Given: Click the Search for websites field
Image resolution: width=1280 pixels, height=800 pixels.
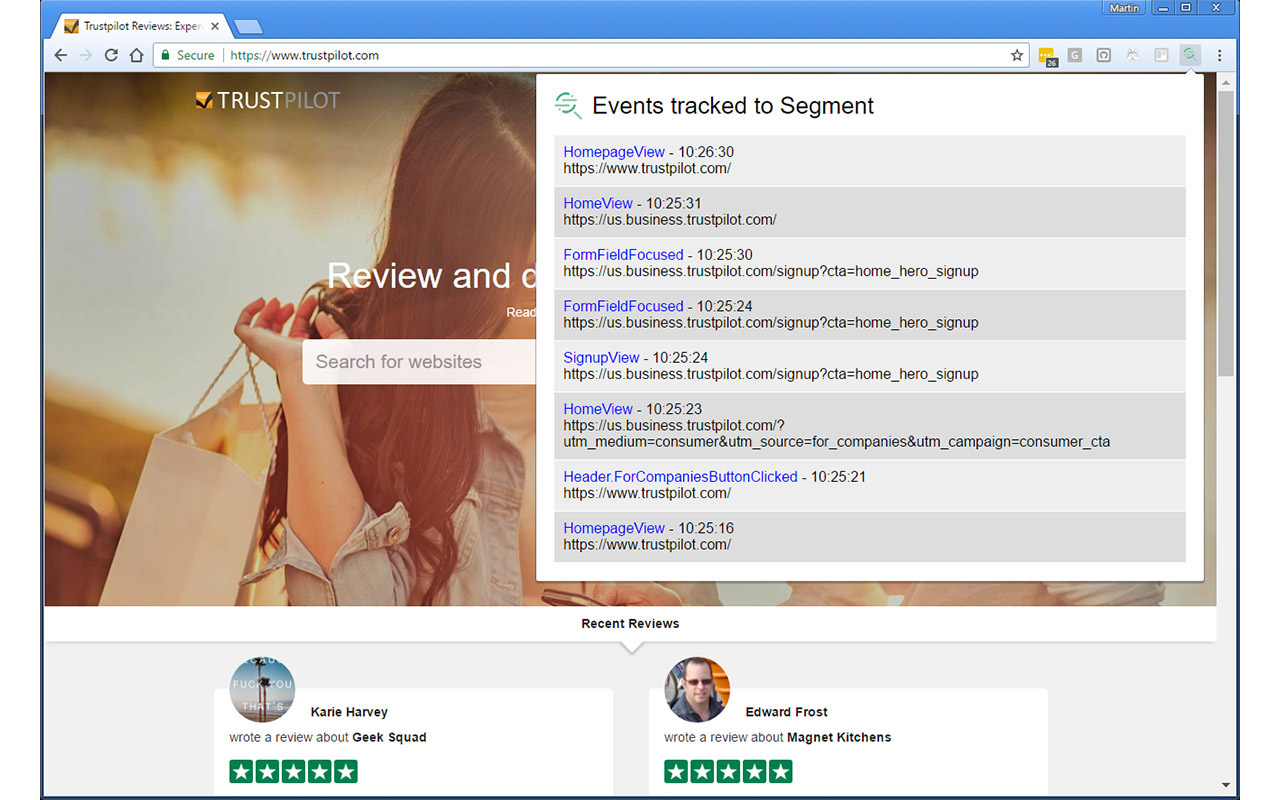Looking at the screenshot, I should click(420, 361).
